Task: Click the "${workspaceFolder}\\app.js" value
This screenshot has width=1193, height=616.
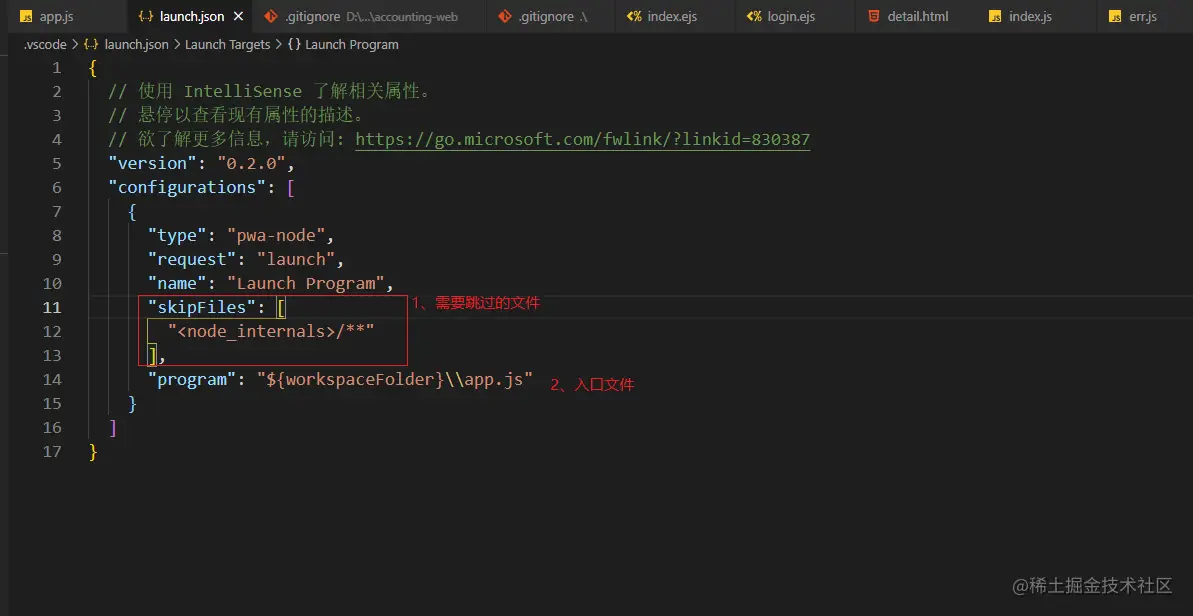Action: pos(395,379)
